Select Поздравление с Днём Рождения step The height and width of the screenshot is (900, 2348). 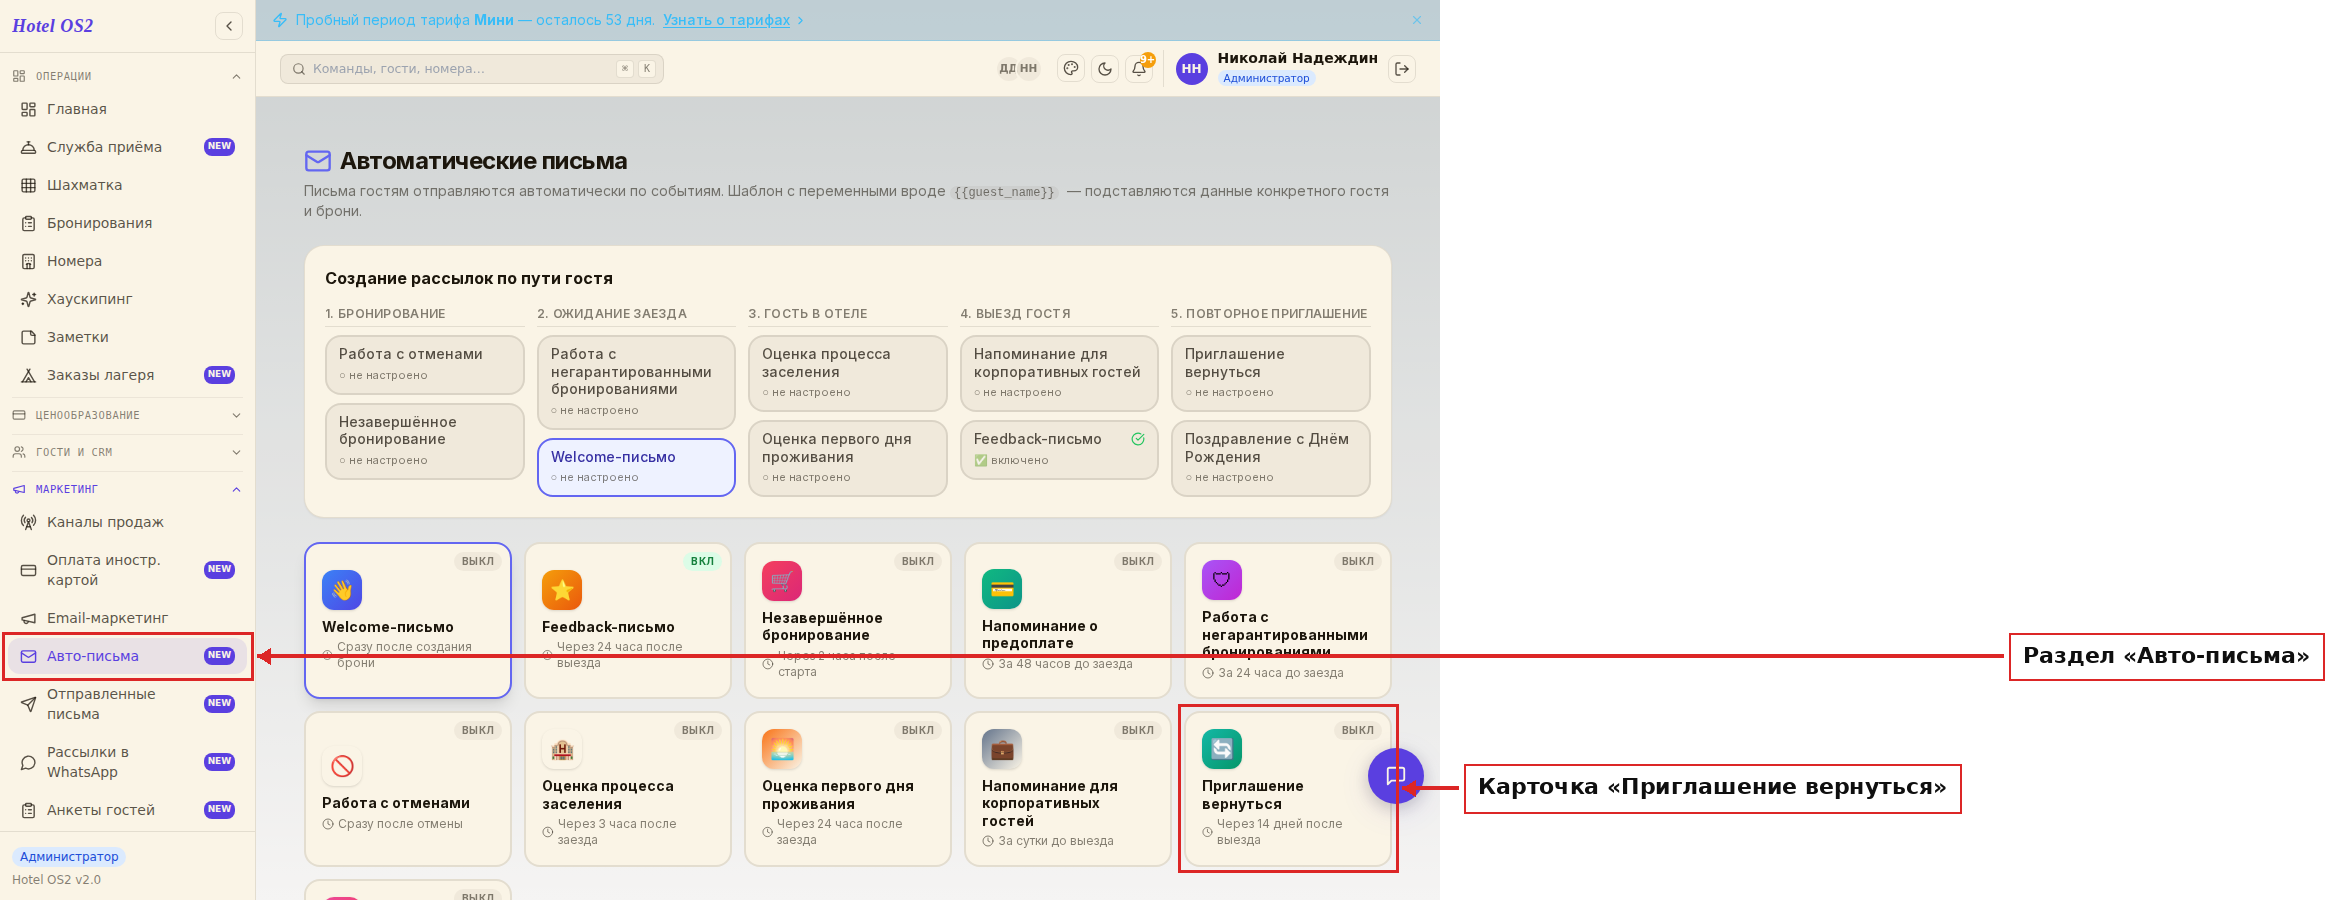pyautogui.click(x=1270, y=458)
